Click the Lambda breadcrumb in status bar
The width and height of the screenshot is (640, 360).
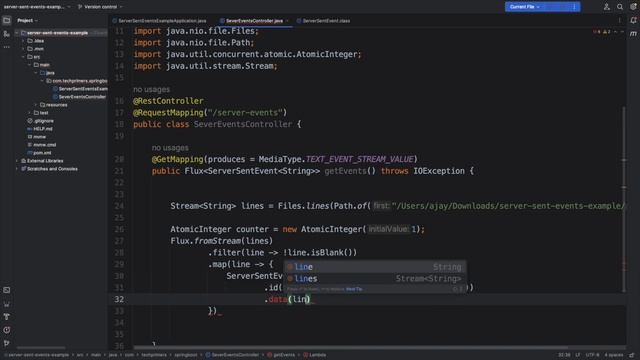pyautogui.click(x=314, y=355)
